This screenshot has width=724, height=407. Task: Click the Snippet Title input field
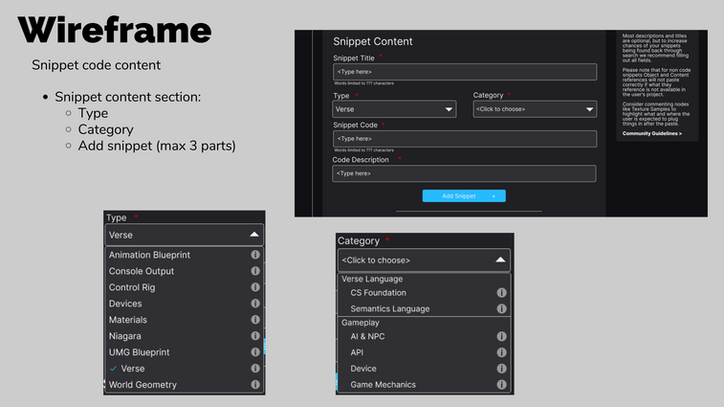click(464, 72)
